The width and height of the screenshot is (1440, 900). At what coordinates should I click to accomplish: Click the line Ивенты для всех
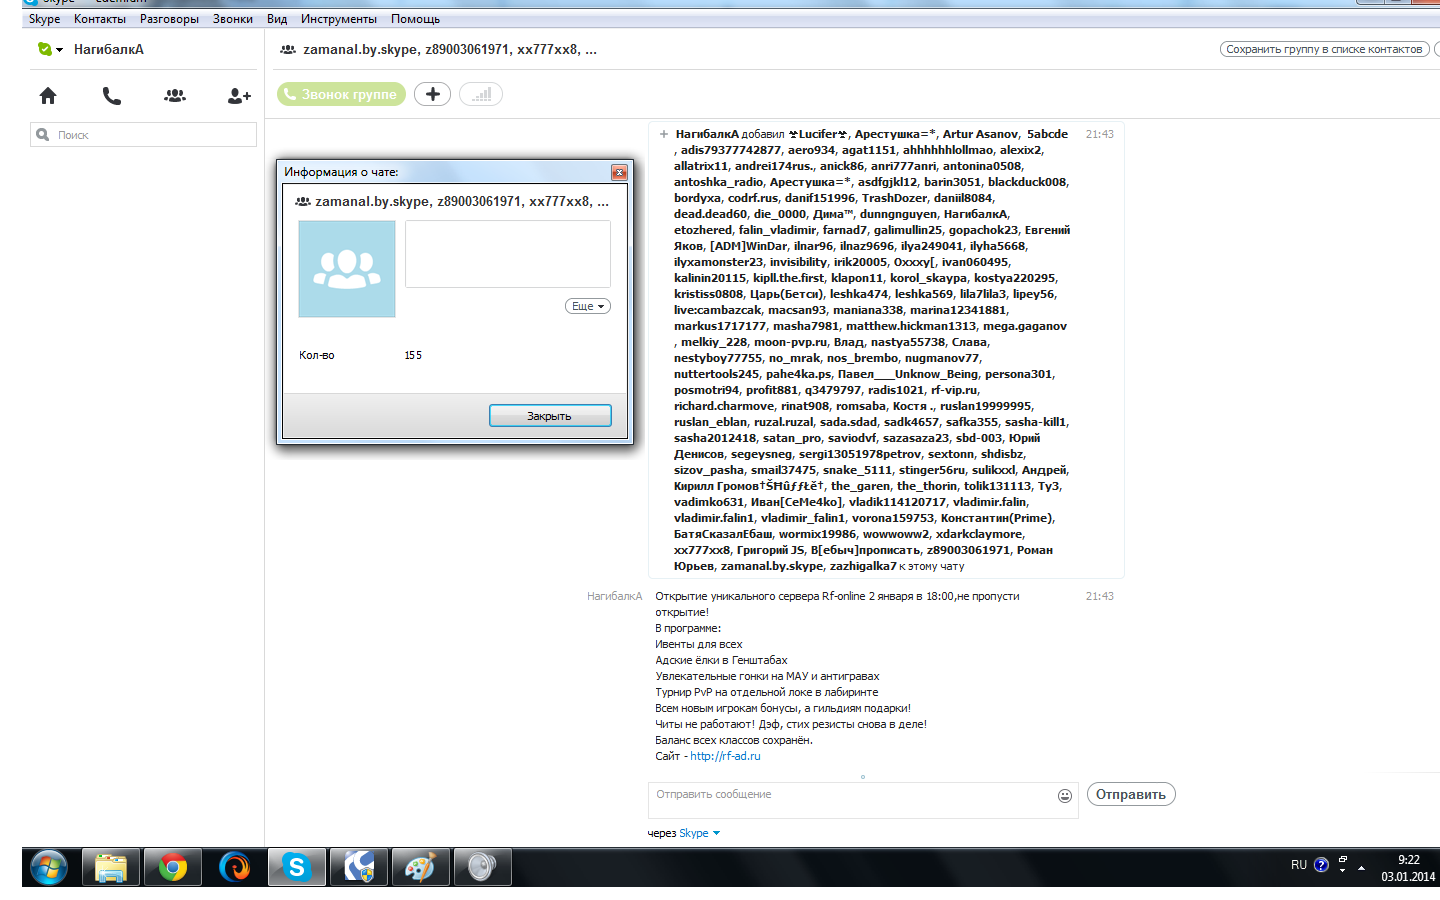point(699,644)
